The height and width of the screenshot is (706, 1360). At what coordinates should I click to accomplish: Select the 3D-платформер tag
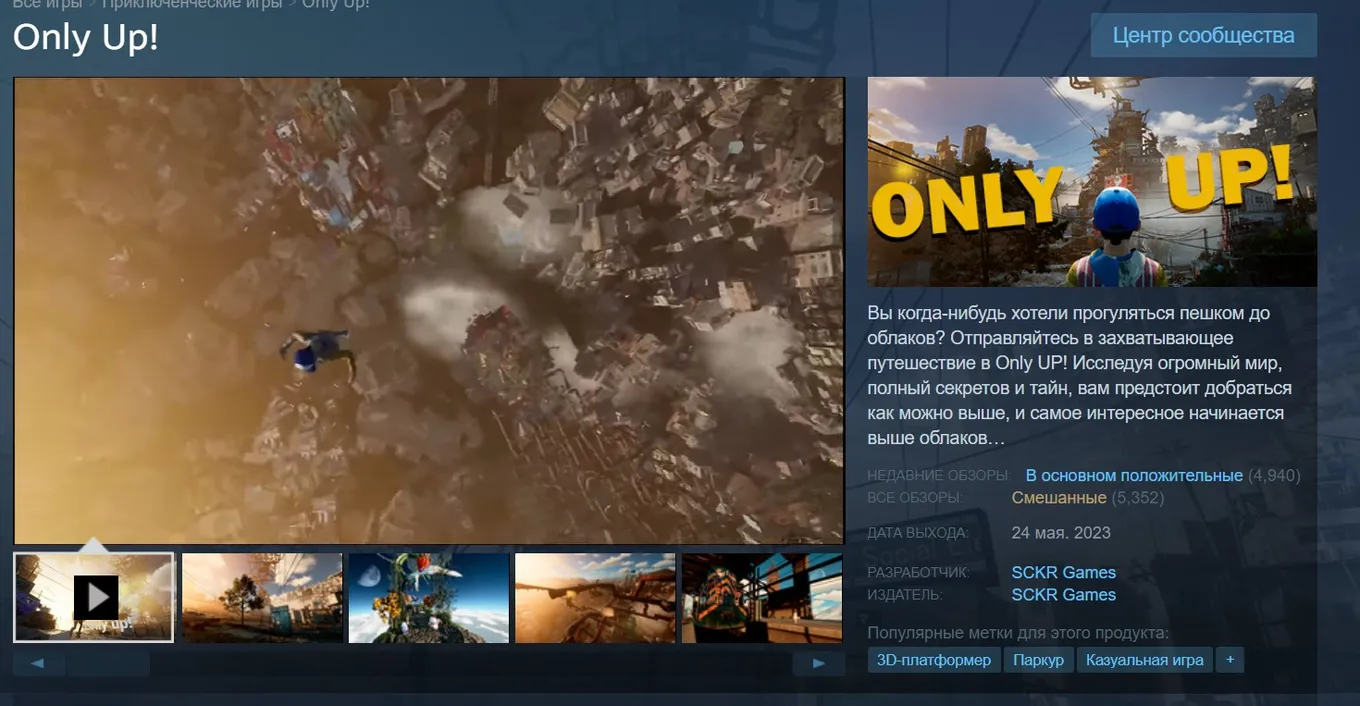934,660
